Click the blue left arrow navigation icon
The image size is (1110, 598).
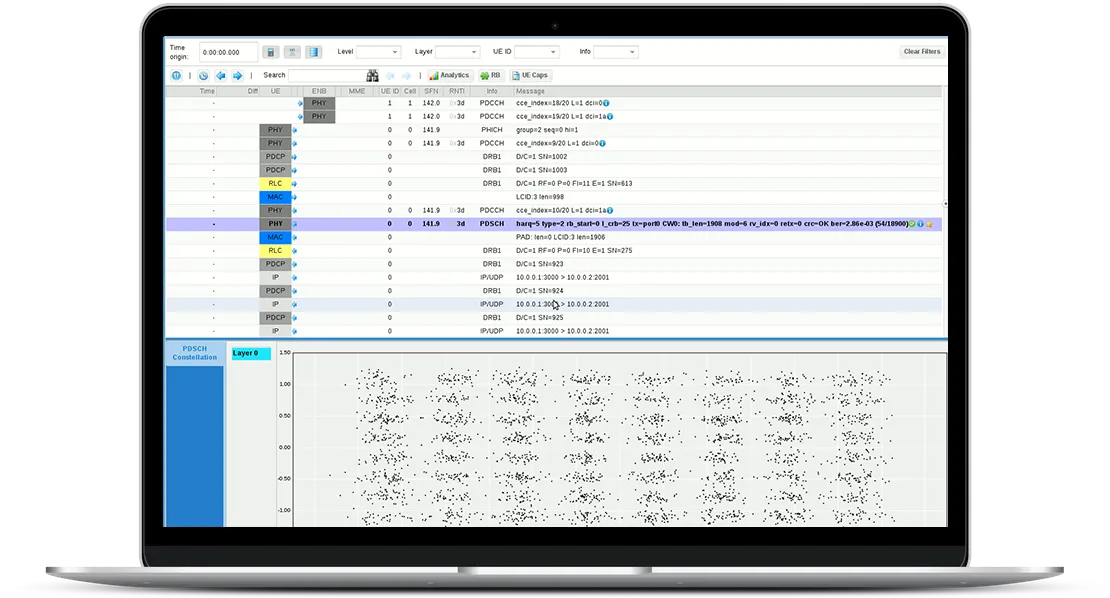point(221,75)
